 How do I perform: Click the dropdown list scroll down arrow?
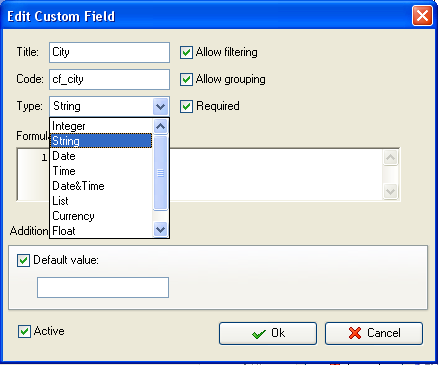click(161, 229)
